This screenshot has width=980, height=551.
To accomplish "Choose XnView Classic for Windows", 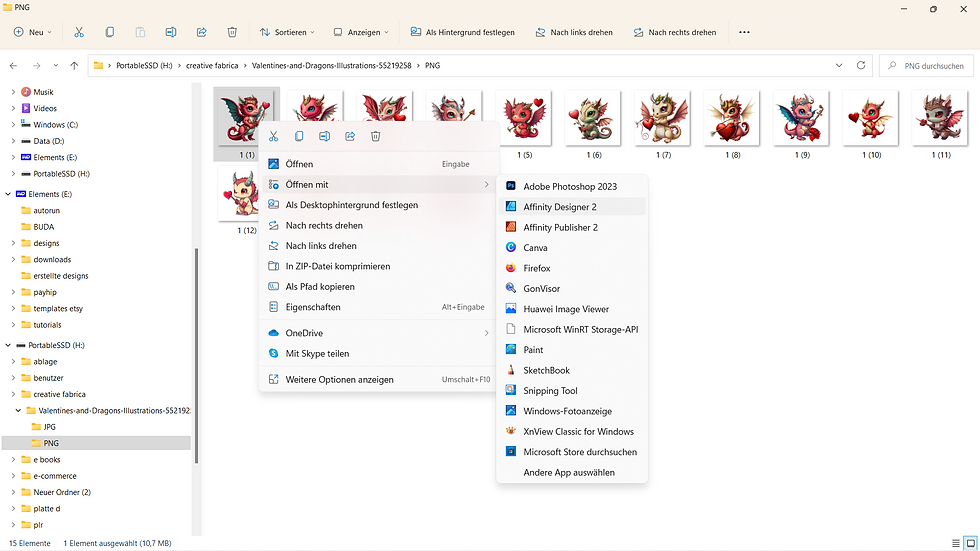I will 572,431.
